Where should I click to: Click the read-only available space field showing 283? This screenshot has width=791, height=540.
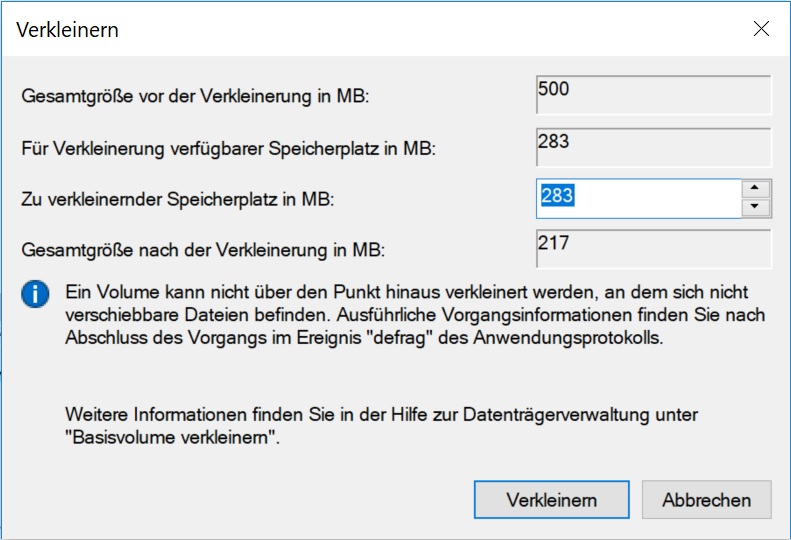[x=653, y=146]
